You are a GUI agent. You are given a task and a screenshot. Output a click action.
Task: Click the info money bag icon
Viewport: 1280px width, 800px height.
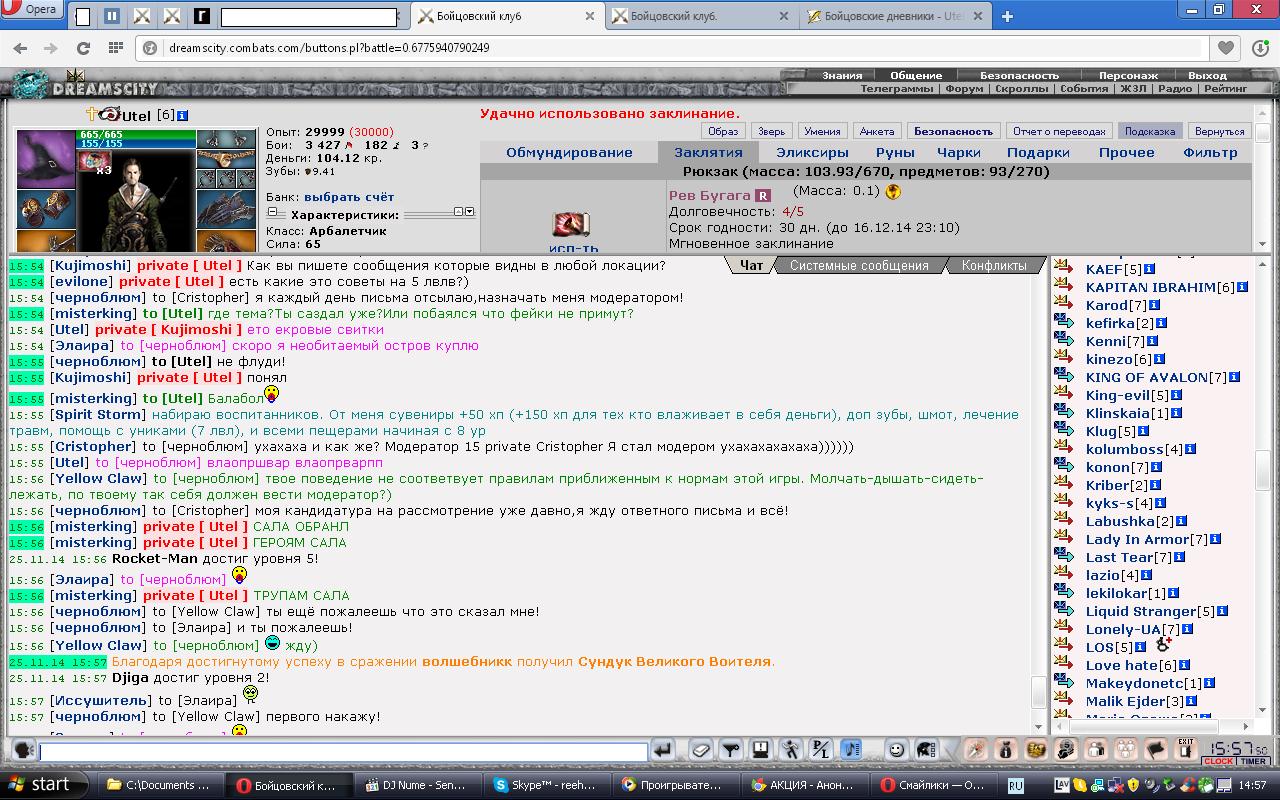coord(1006,749)
